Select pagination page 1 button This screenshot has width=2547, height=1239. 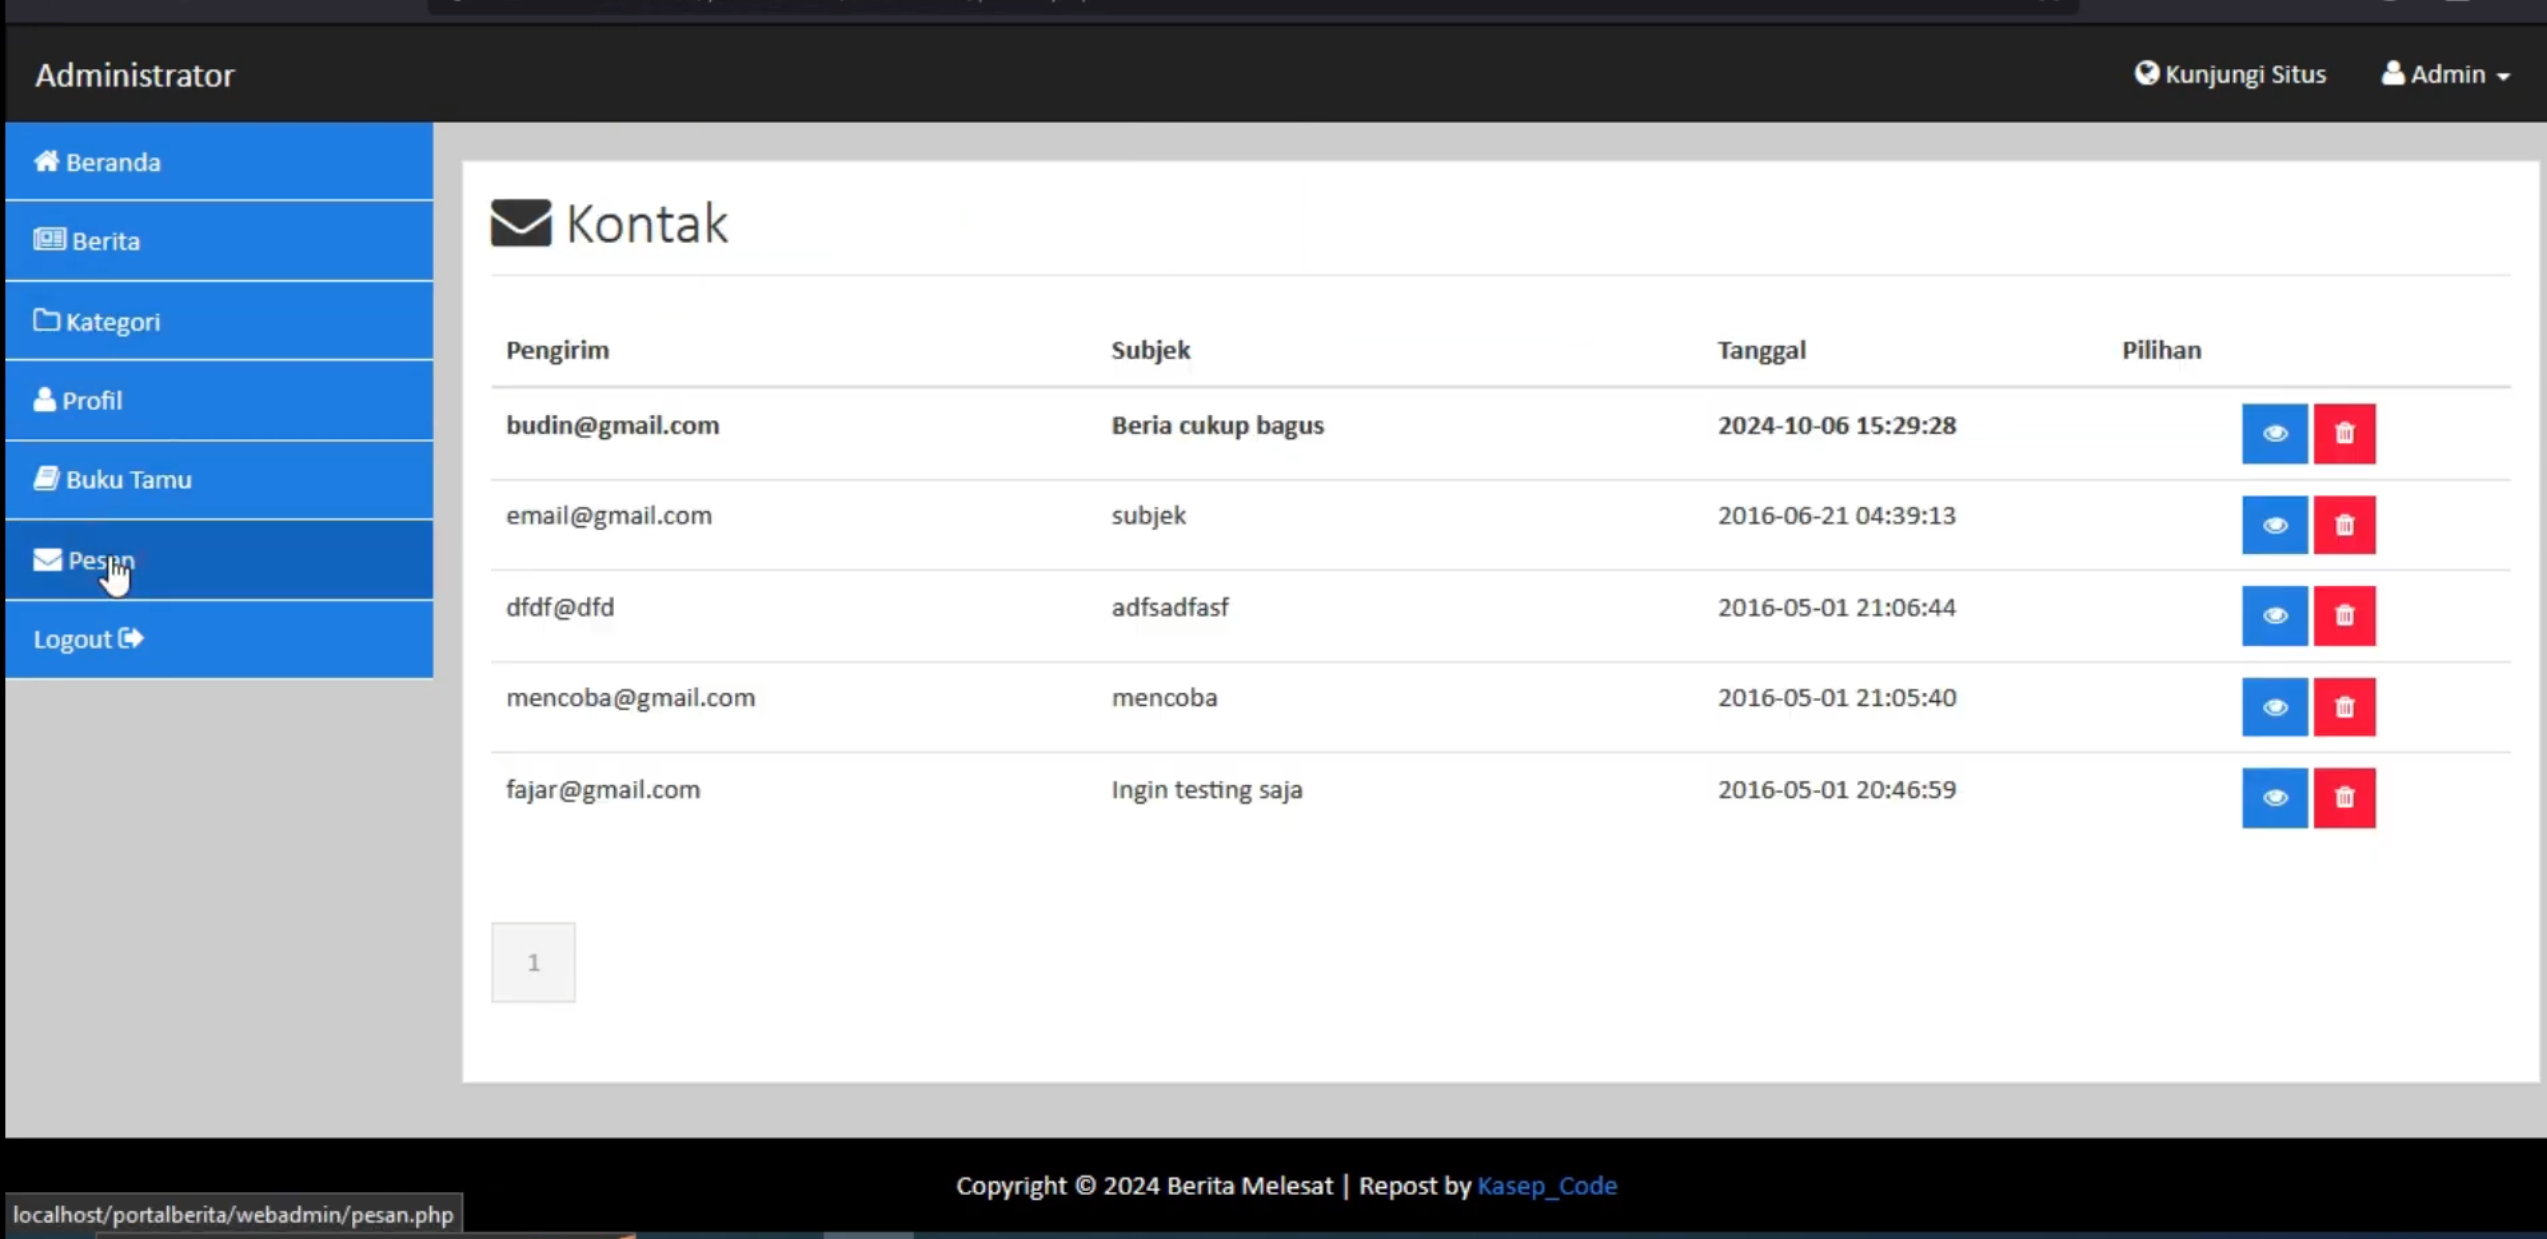[x=533, y=962]
